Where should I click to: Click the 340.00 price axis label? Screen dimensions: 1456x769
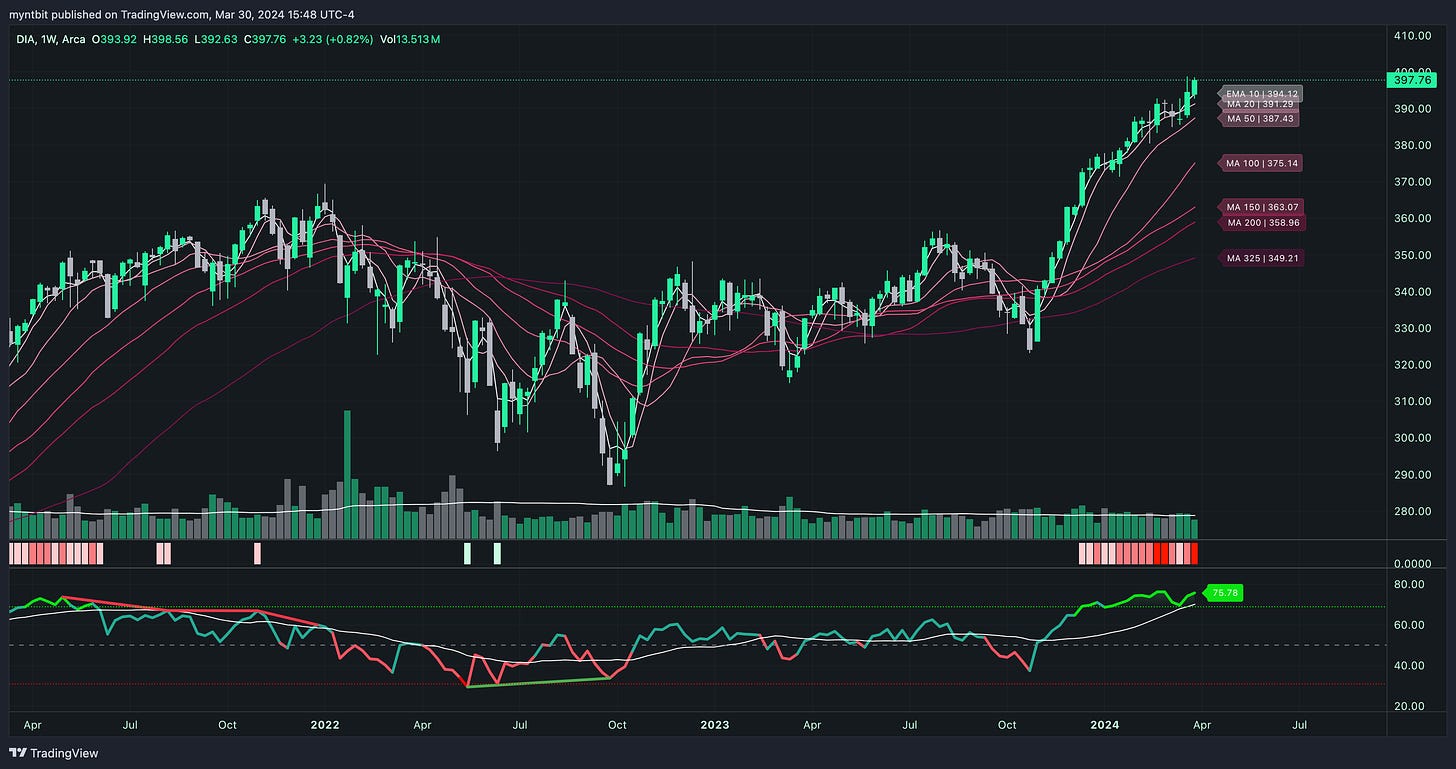tap(1413, 292)
